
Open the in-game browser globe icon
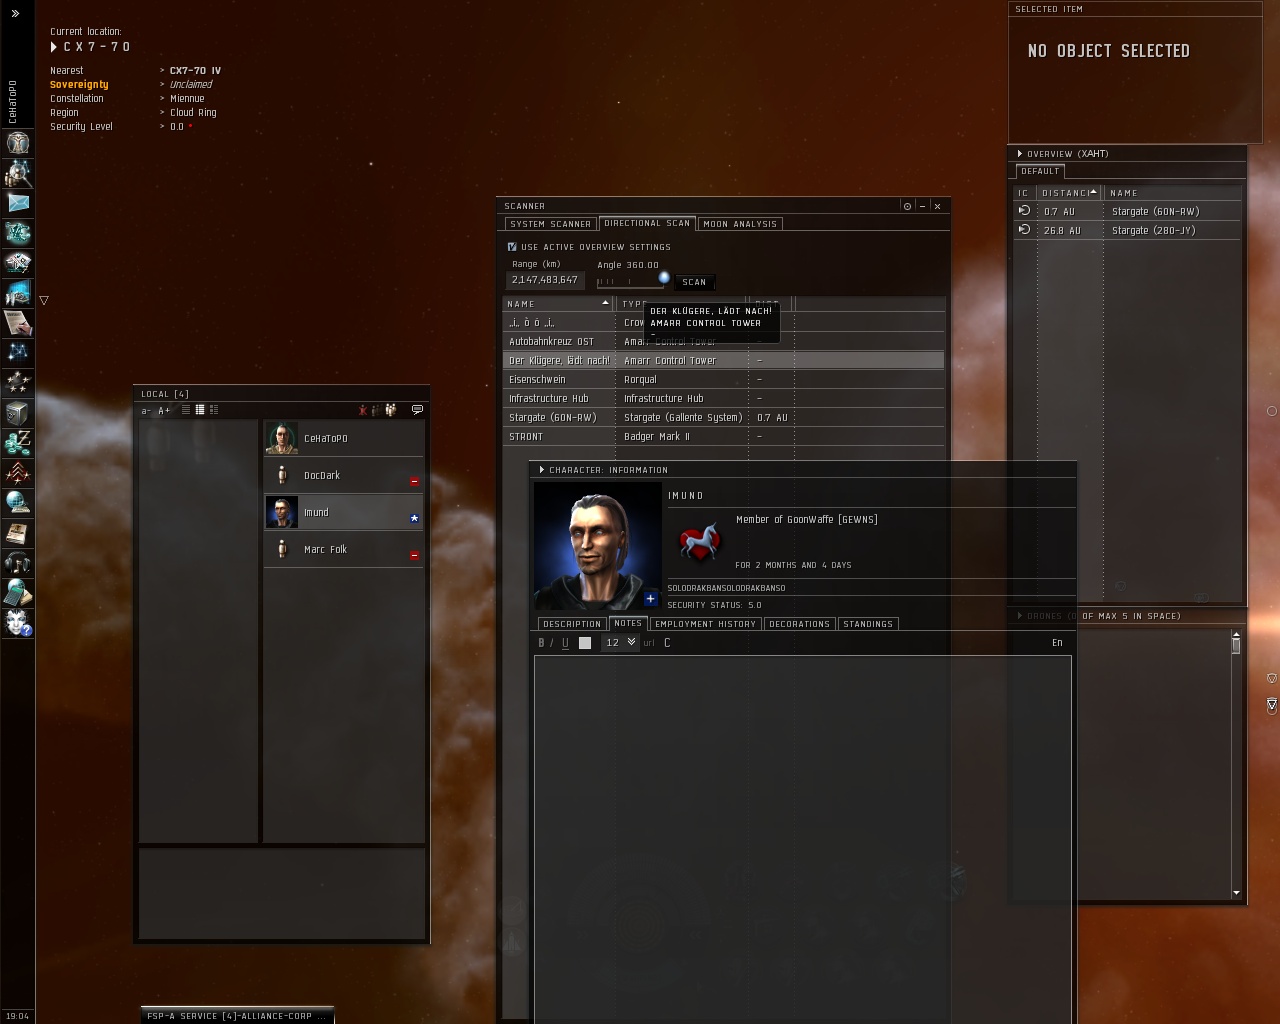click(x=17, y=502)
